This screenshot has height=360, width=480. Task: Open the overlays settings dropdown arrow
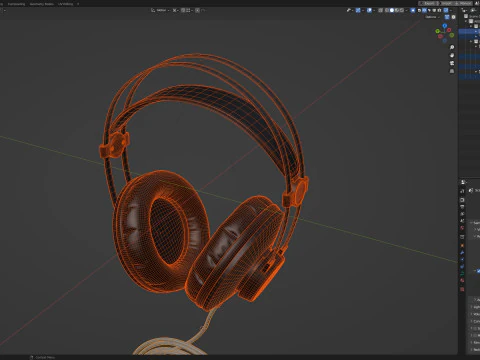[x=374, y=10]
